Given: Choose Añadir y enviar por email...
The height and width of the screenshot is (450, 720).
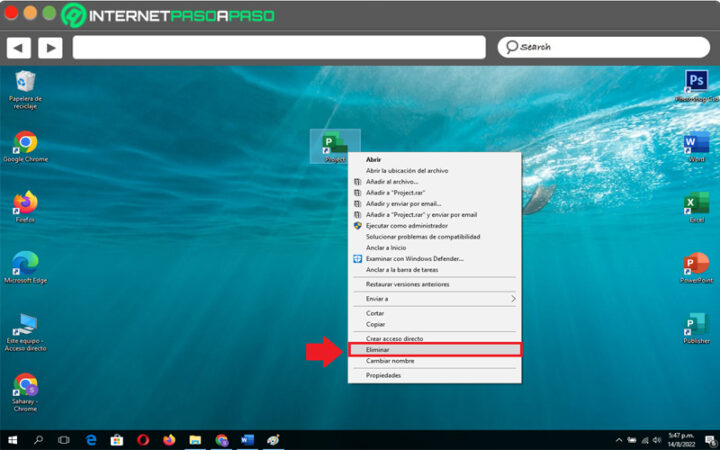Looking at the screenshot, I should 434,203.
